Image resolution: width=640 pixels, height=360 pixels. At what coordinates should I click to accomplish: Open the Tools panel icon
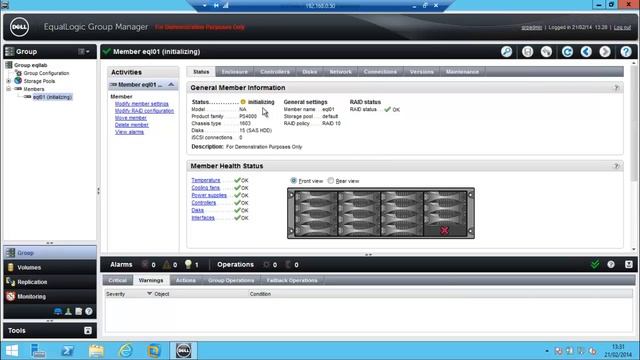(x=88, y=331)
